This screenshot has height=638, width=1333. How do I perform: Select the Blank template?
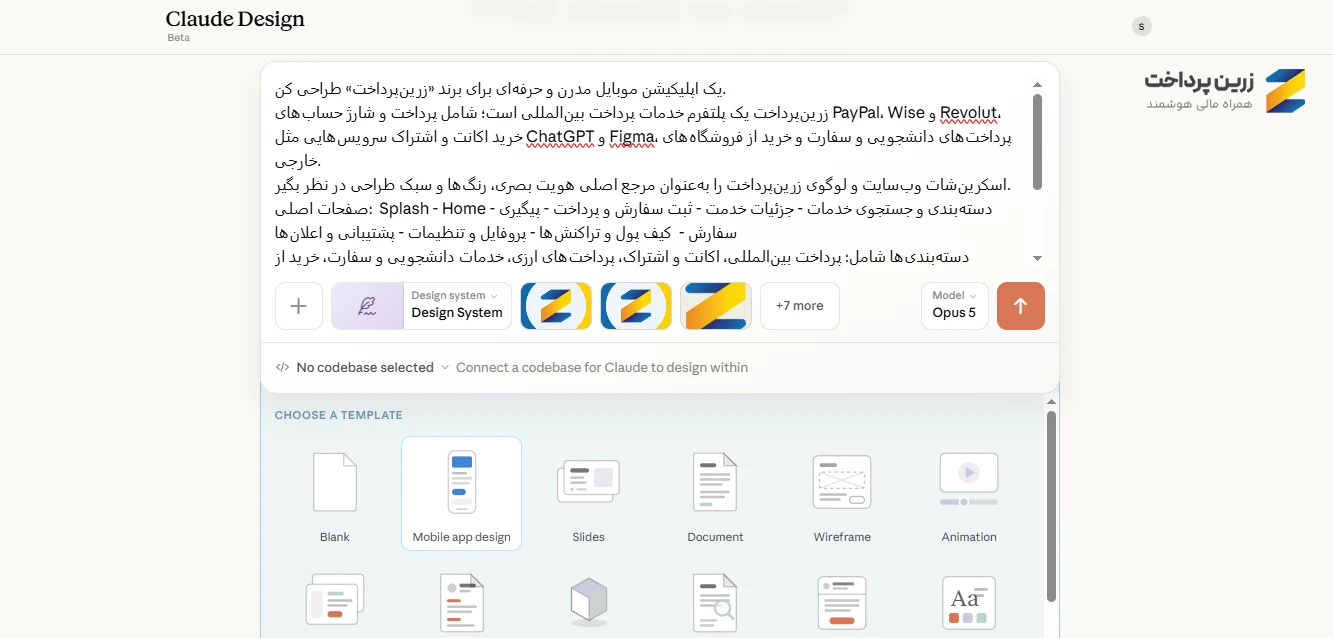tap(335, 493)
